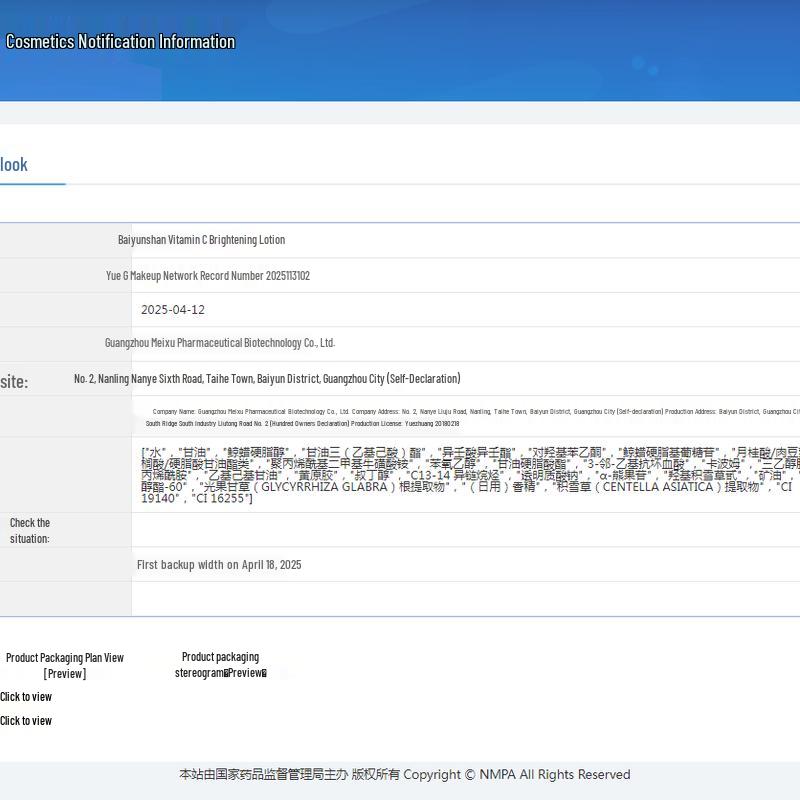Click the 'First backup width on April 18, 2025' text

point(219,565)
